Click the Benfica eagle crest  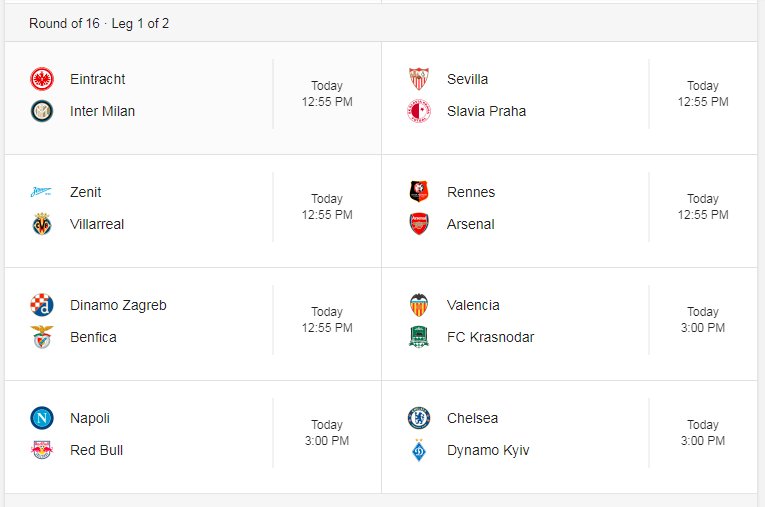pos(42,337)
